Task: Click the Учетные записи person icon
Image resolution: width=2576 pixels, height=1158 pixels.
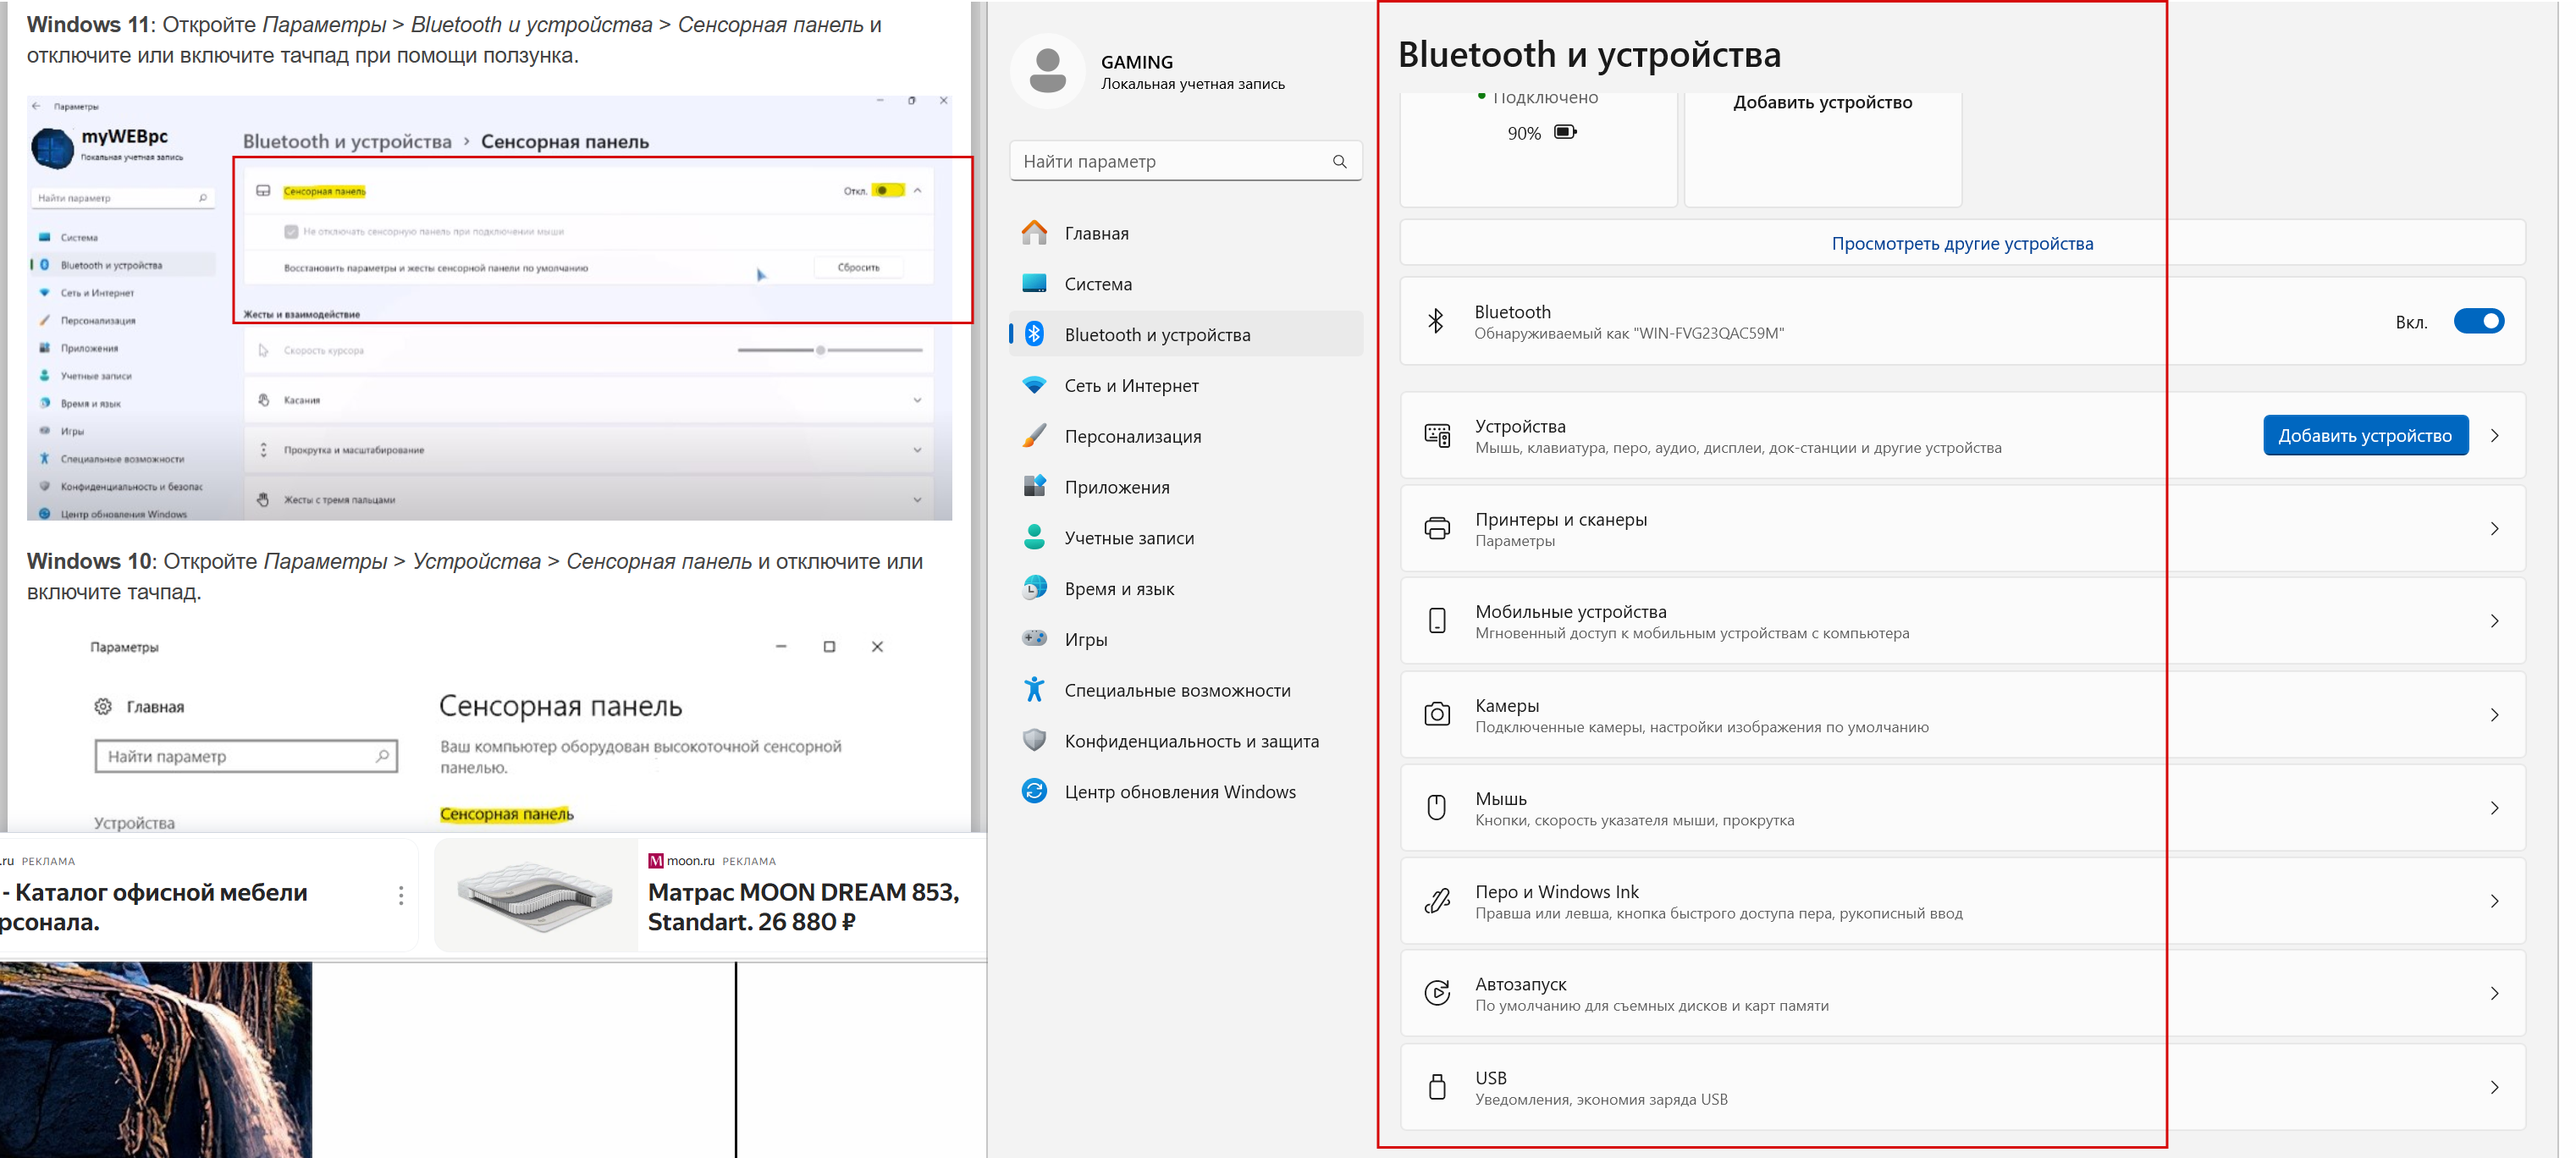Action: pos(1034,537)
